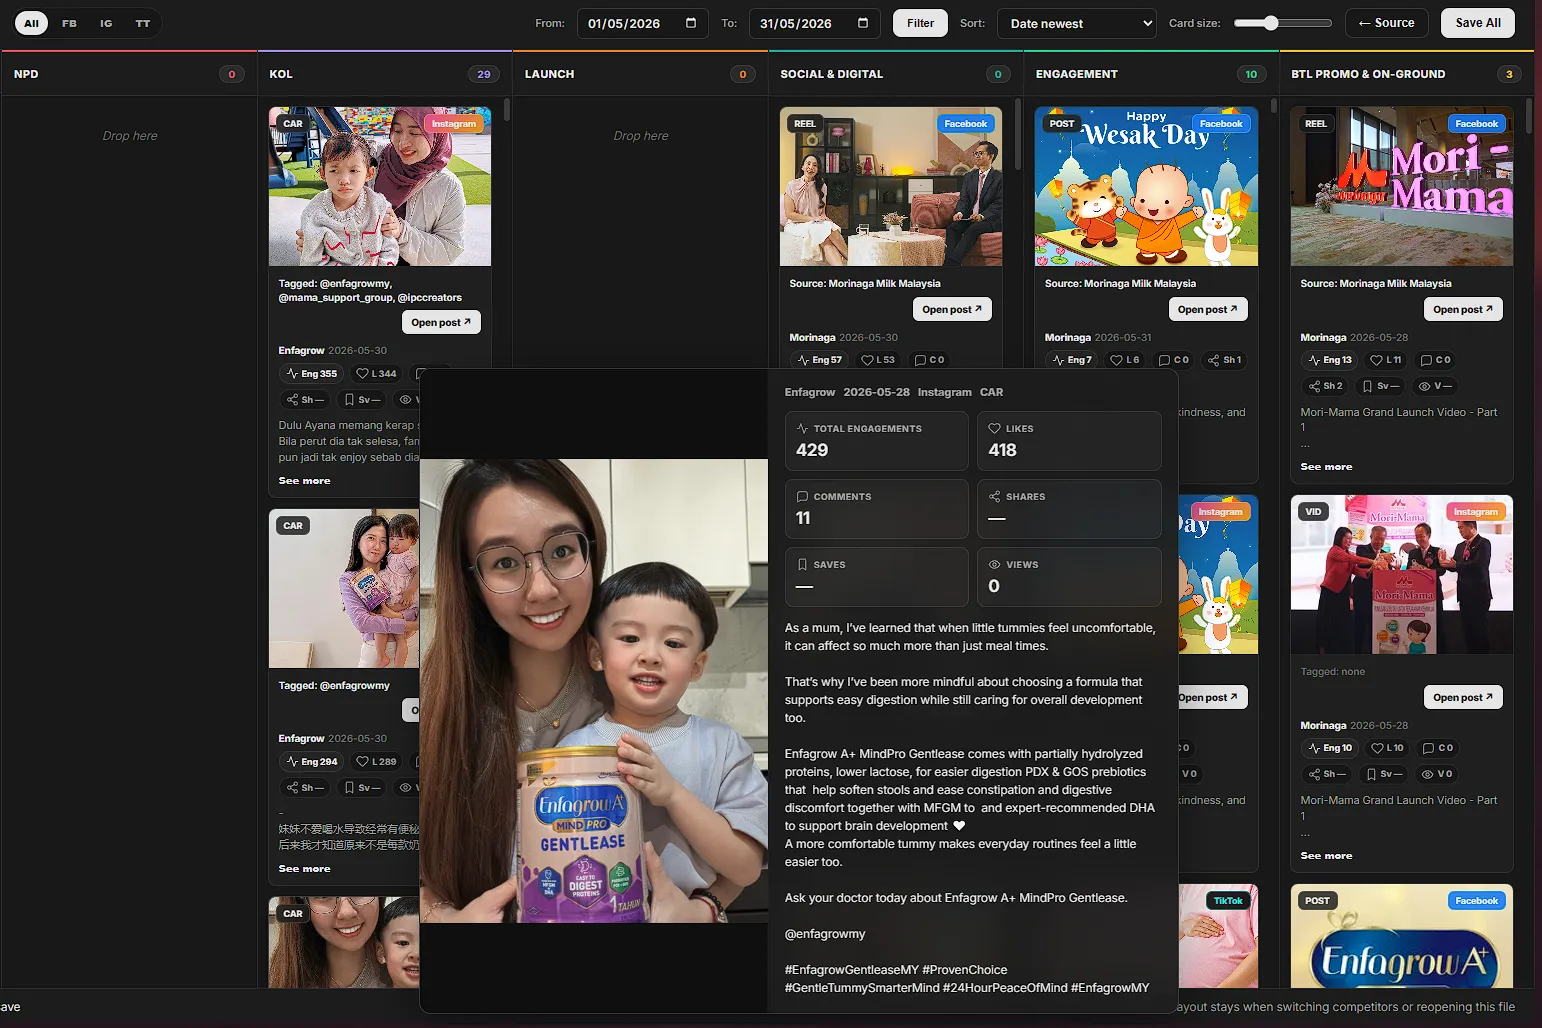Open the Sort dropdown showing Date newest

(x=1077, y=23)
